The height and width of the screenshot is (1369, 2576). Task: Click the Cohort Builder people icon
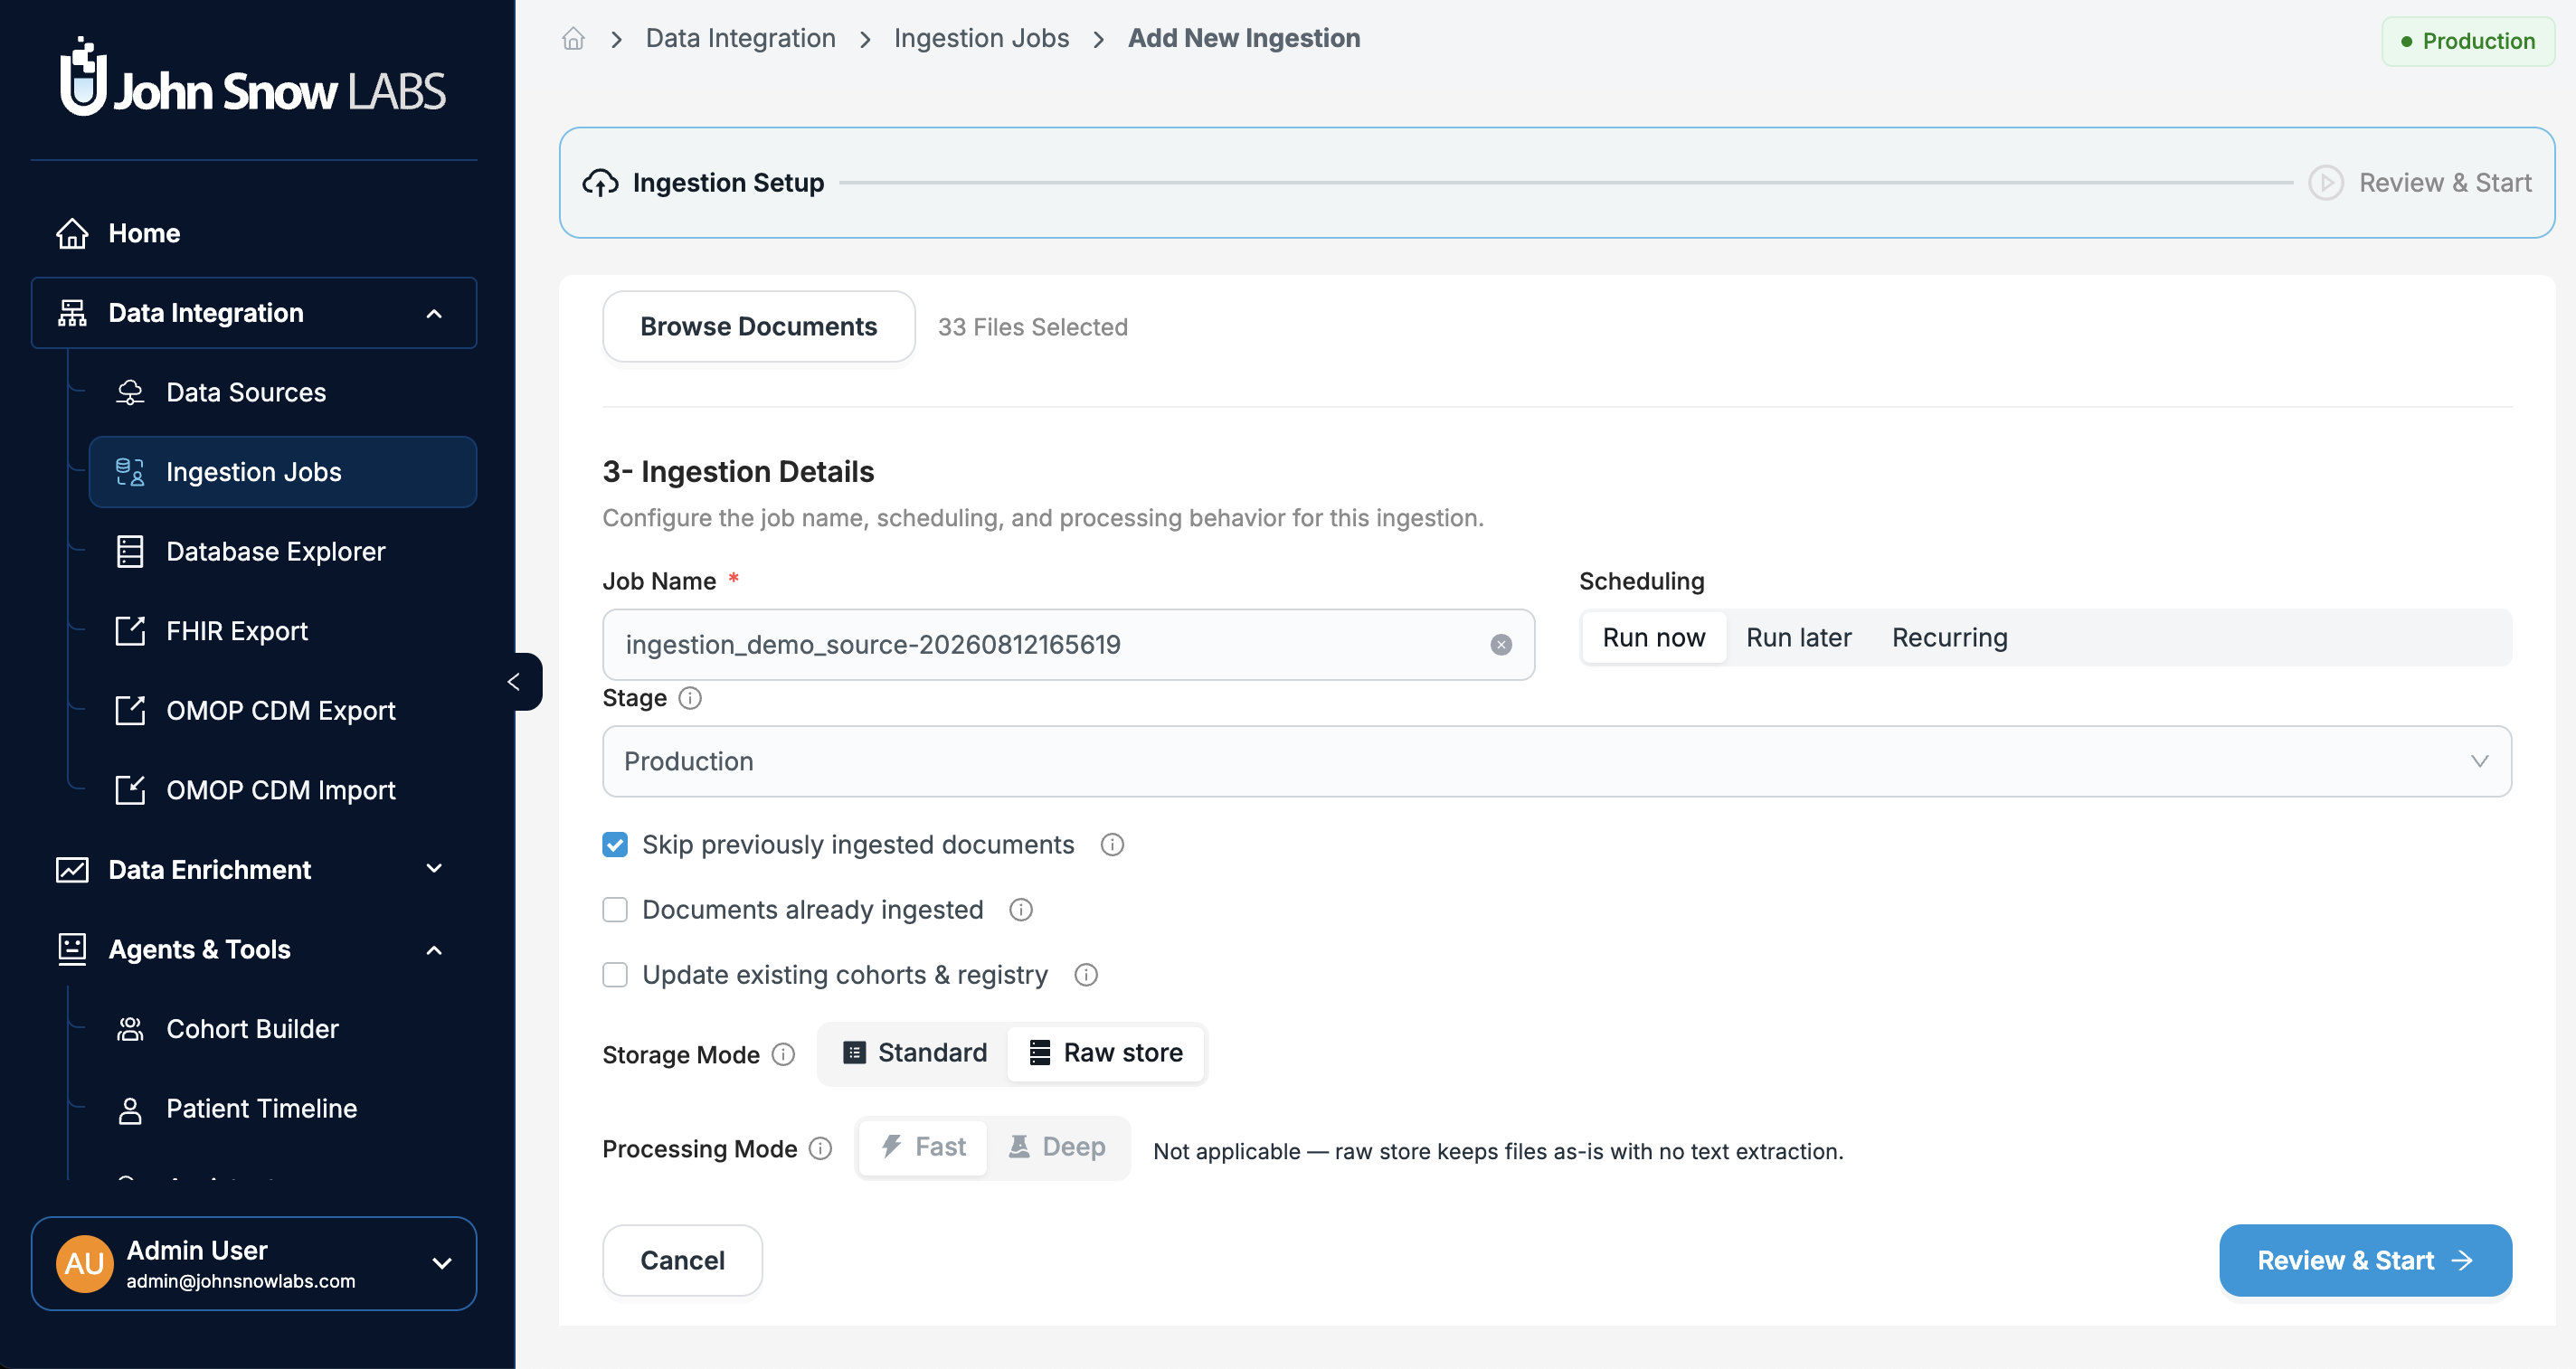(x=130, y=1029)
